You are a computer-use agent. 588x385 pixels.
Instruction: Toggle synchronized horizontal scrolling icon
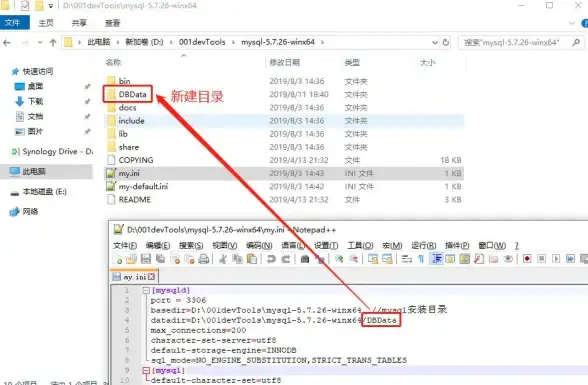(387, 259)
